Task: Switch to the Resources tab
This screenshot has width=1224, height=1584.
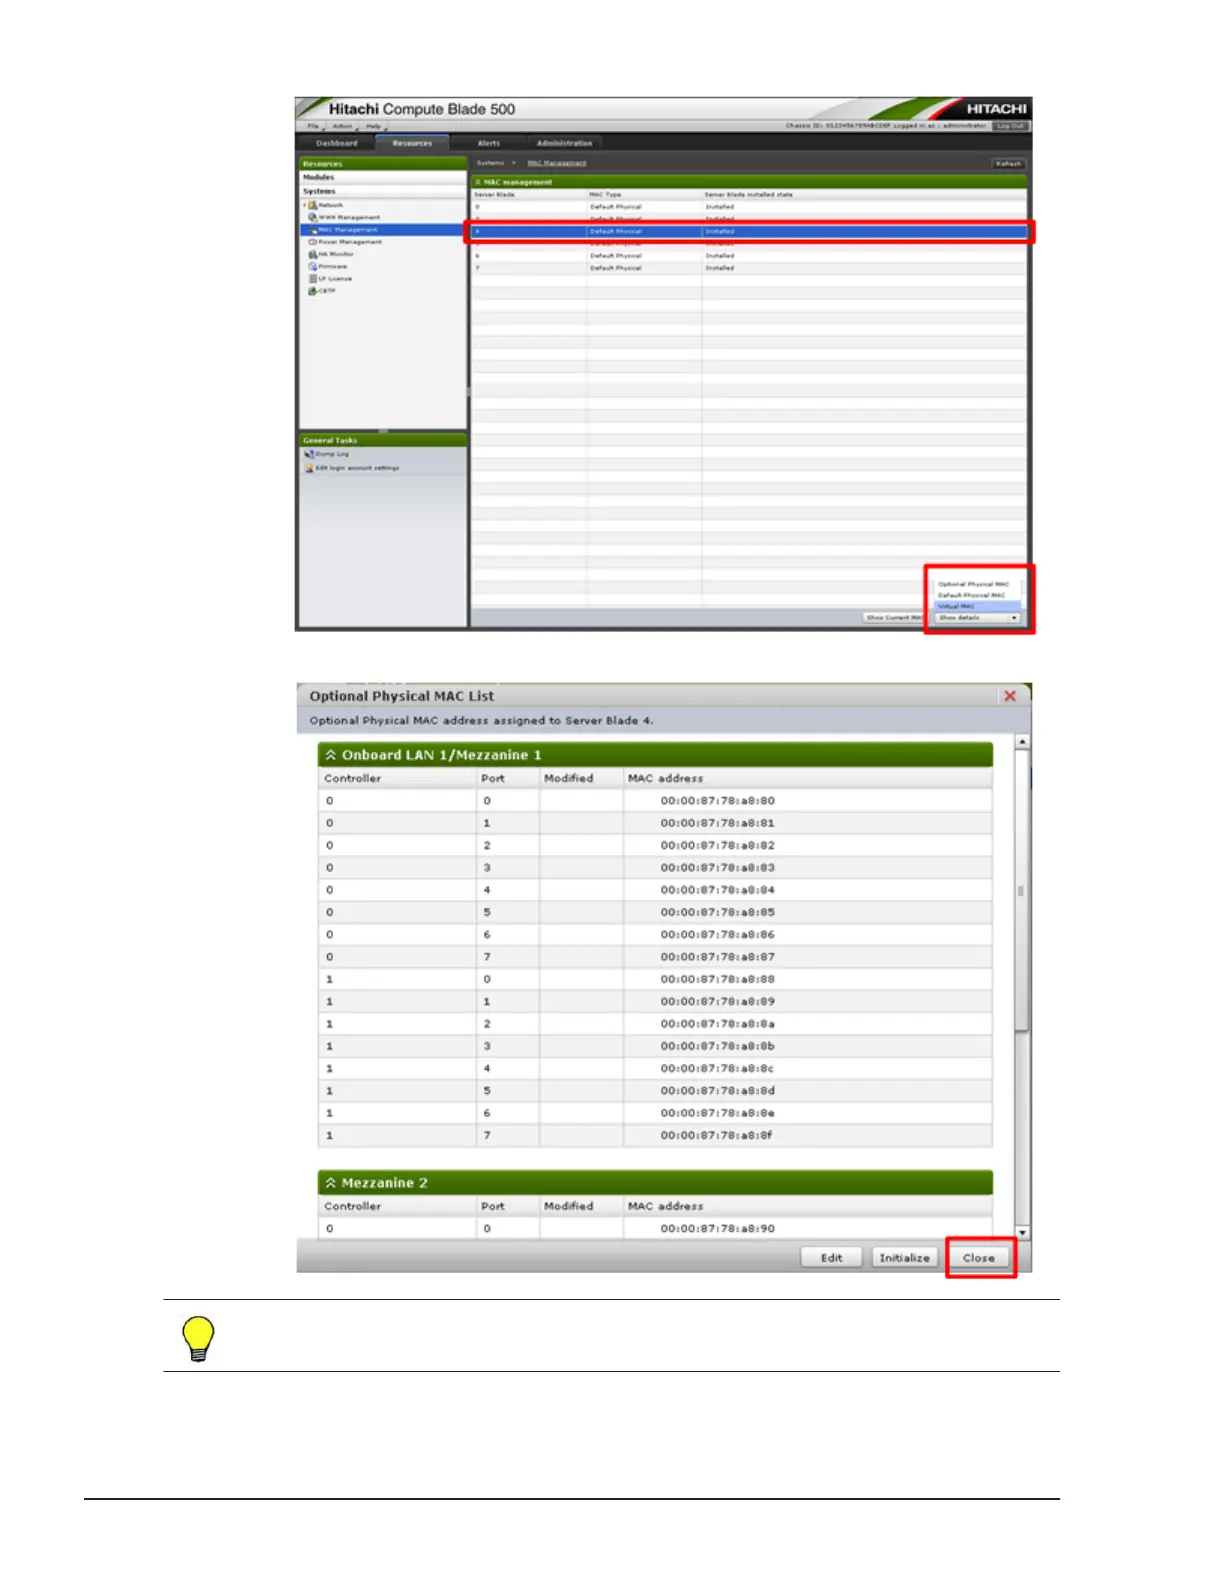Action: [412, 143]
